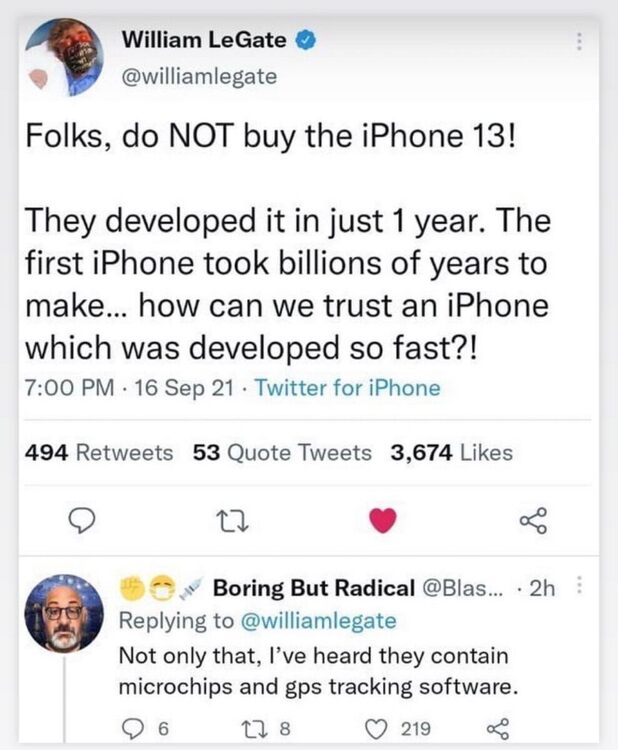618x750 pixels.
Task: Click the 7:00 PM 16 Sep 21 timestamp
Action: tap(129, 388)
